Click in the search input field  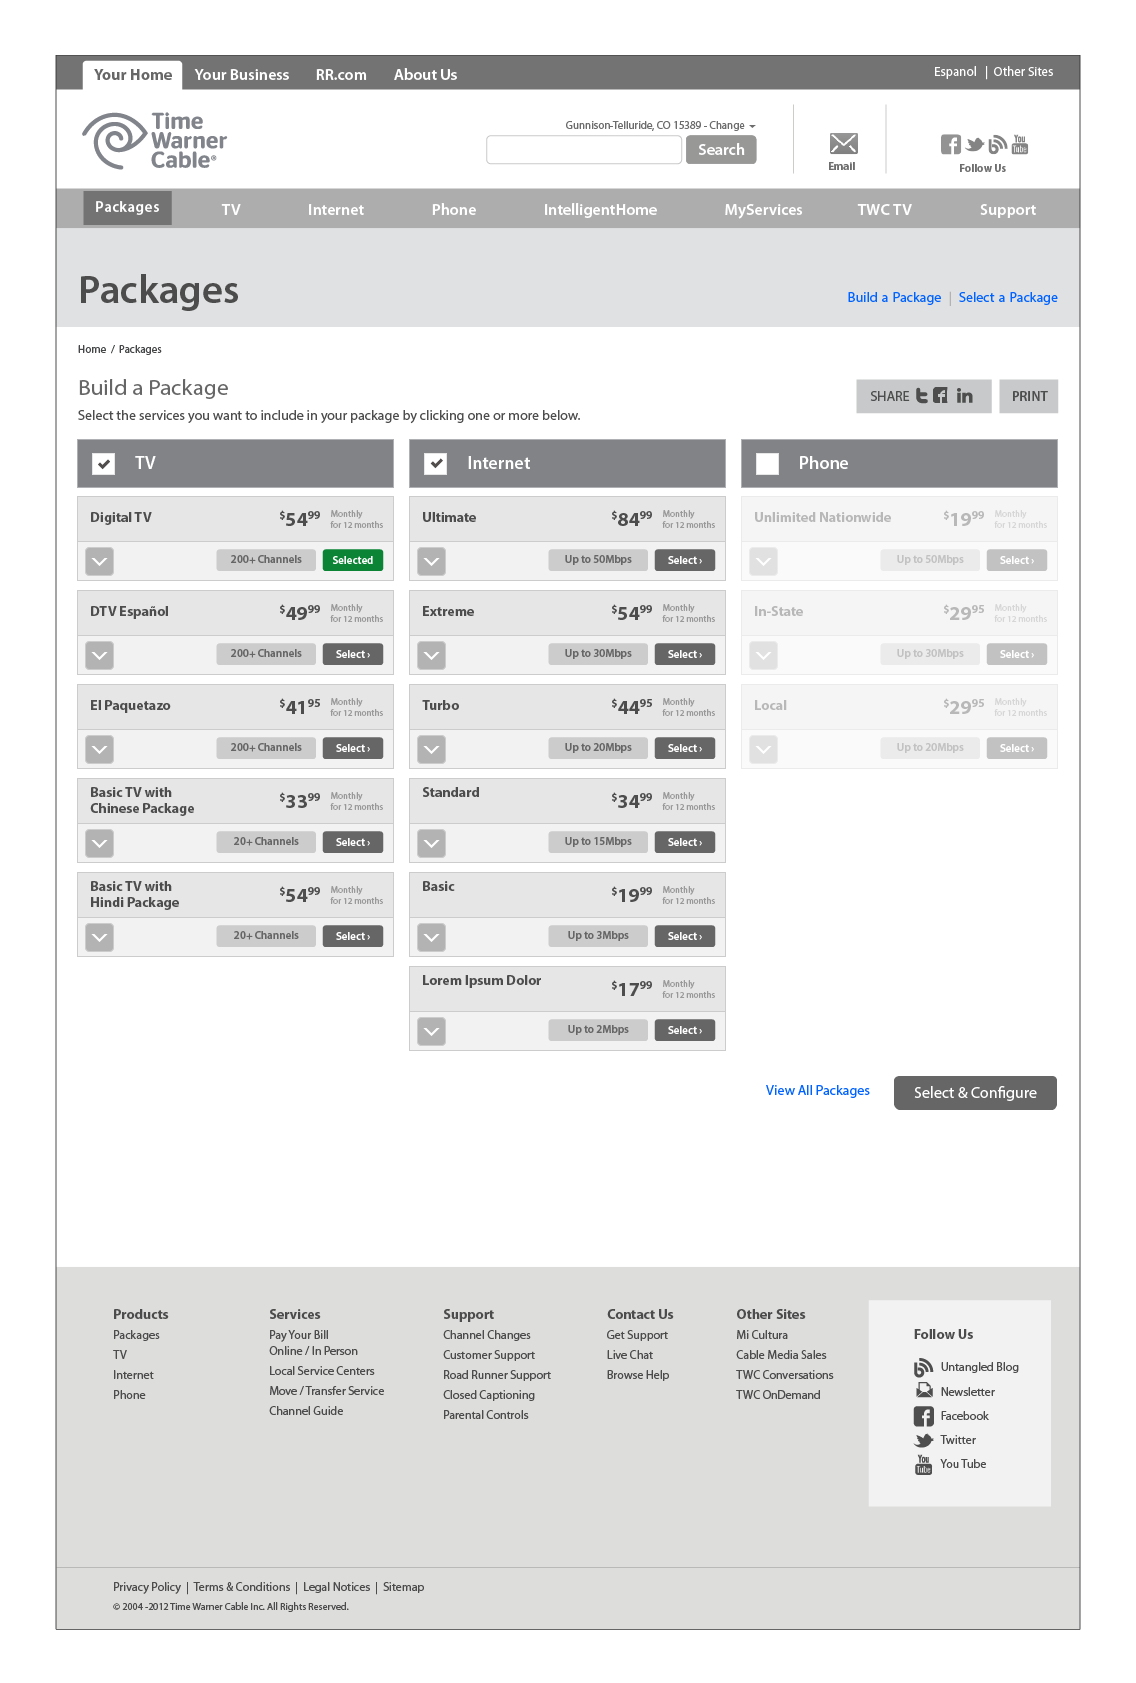pos(584,149)
